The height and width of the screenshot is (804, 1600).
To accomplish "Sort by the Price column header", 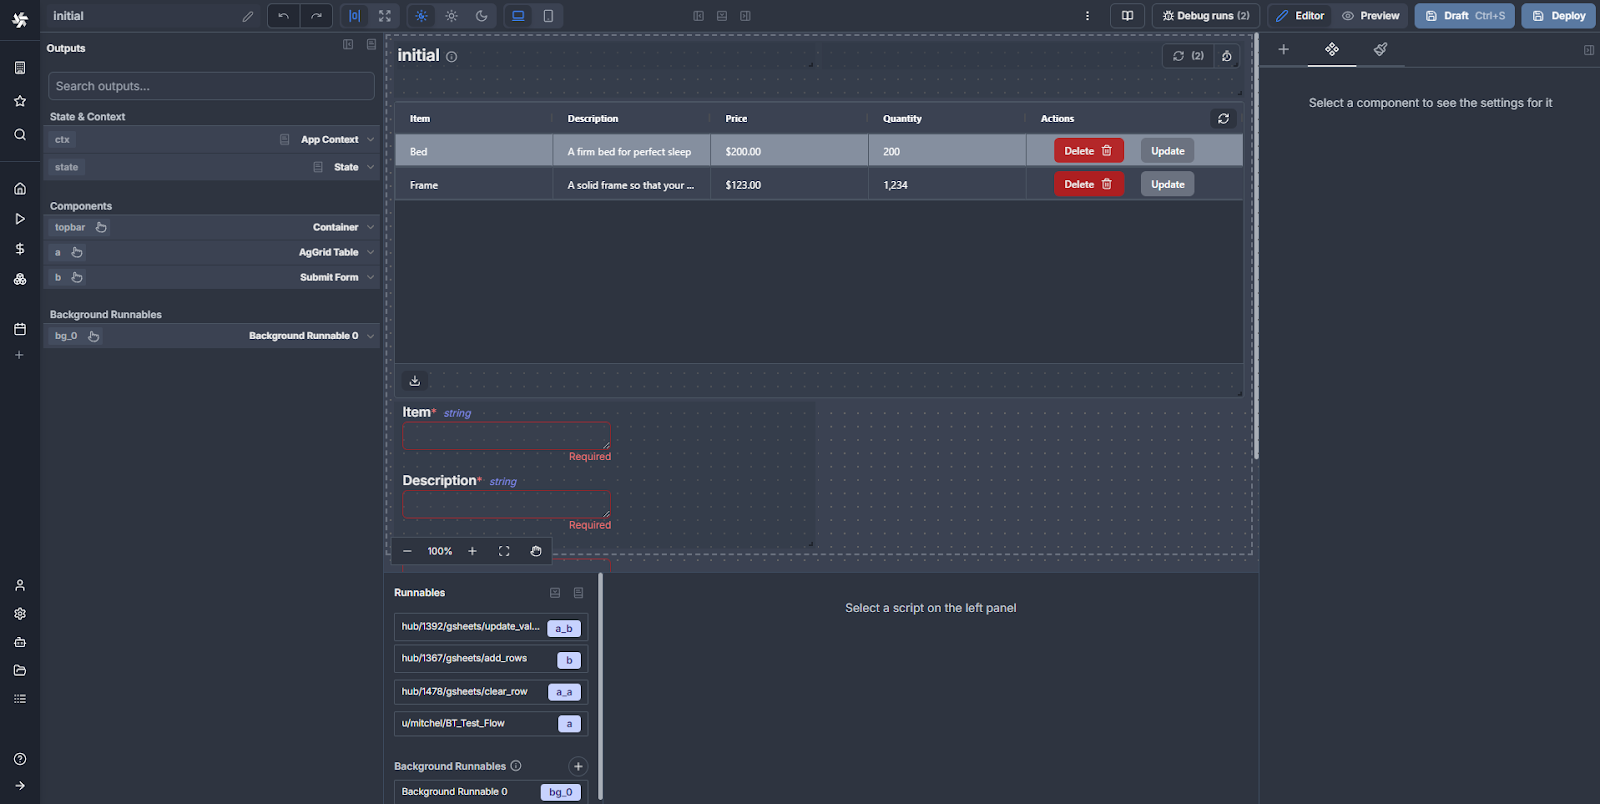I will pos(736,118).
